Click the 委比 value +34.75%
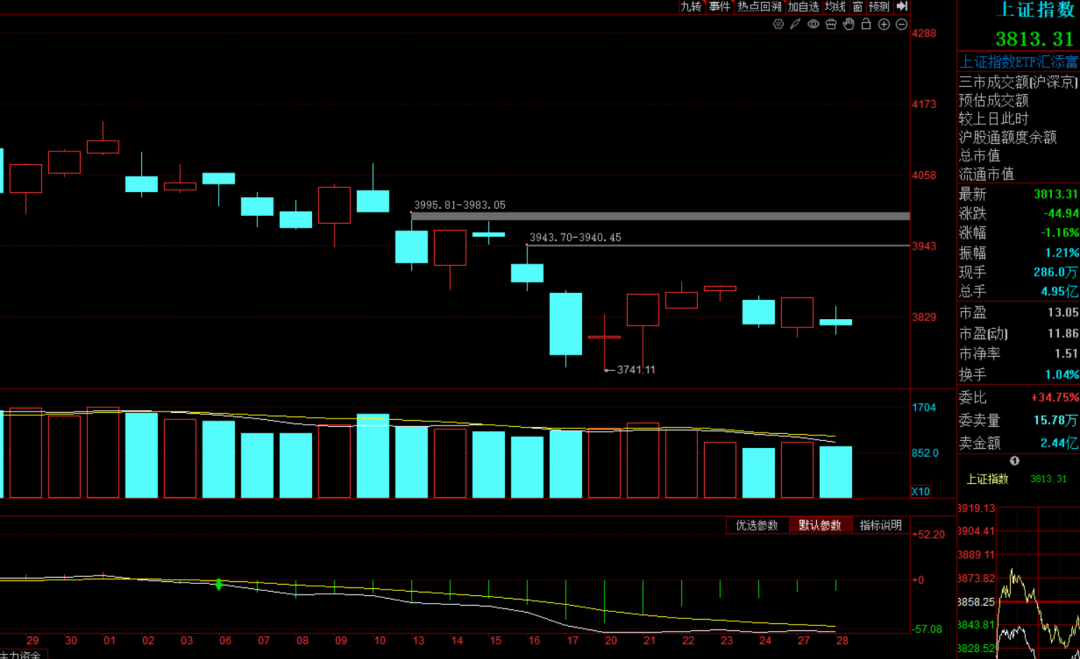The height and width of the screenshot is (659, 1080). tap(1055, 397)
